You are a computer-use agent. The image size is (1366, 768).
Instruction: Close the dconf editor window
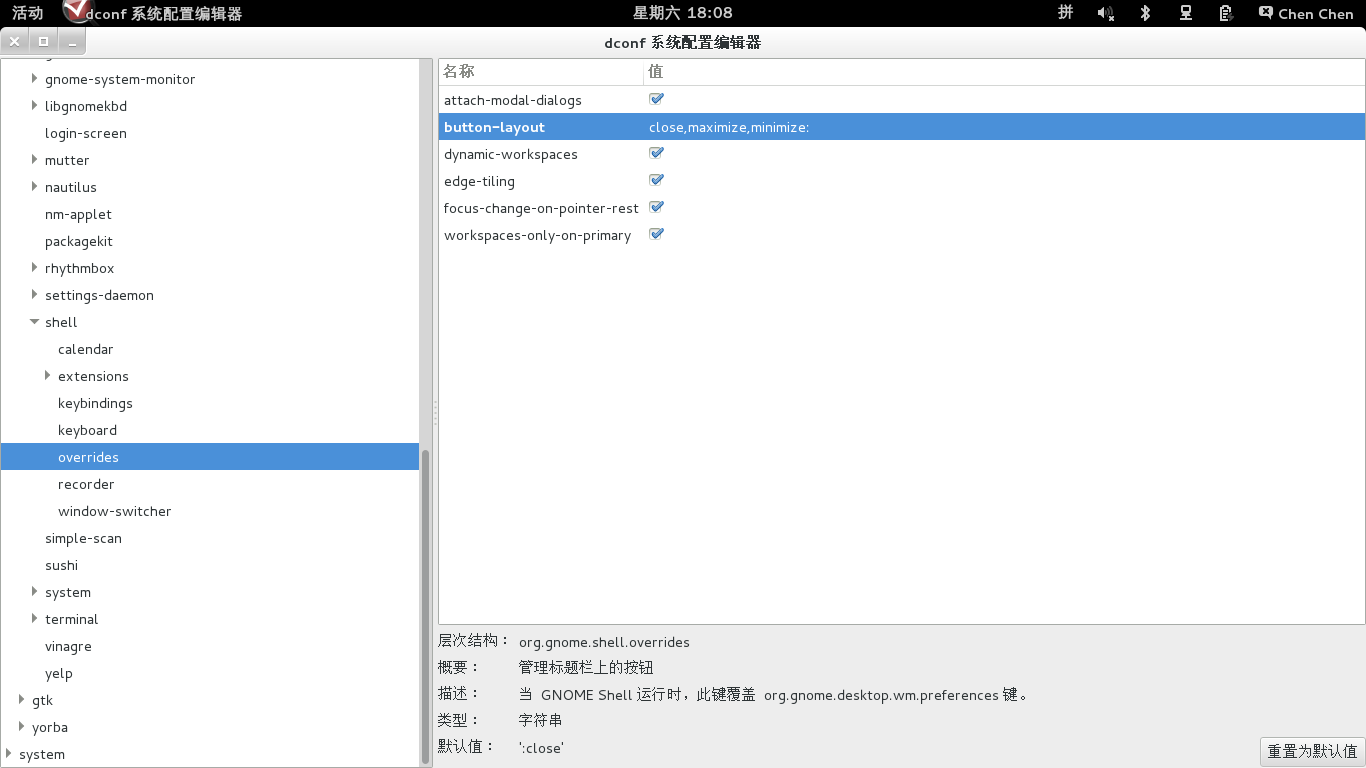pos(15,42)
